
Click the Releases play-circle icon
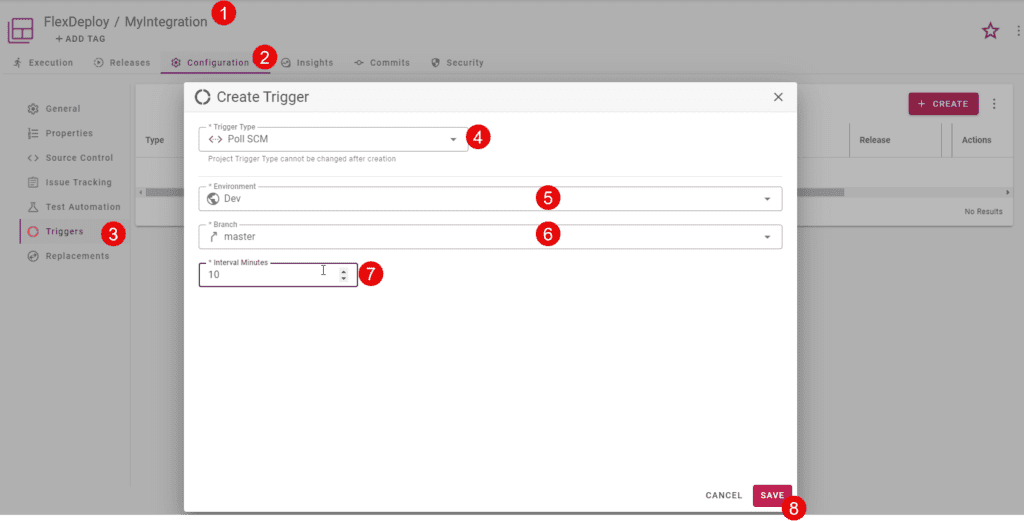[99, 63]
